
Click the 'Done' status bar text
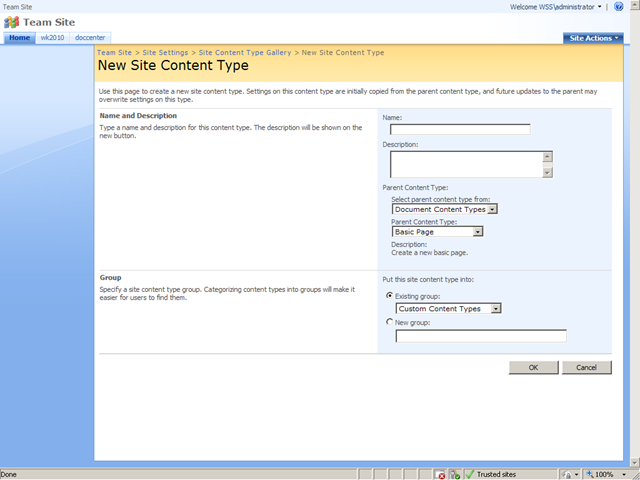pyautogui.click(x=9, y=474)
